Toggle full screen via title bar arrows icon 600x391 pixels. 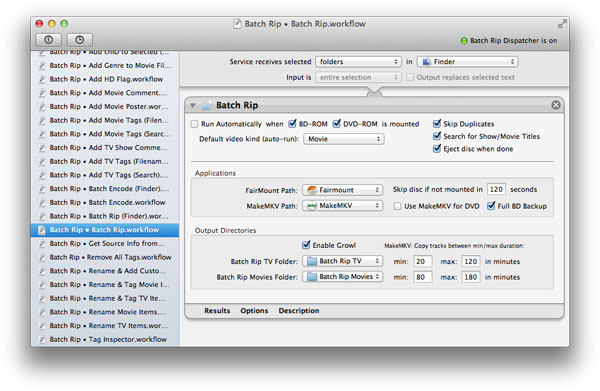(562, 24)
